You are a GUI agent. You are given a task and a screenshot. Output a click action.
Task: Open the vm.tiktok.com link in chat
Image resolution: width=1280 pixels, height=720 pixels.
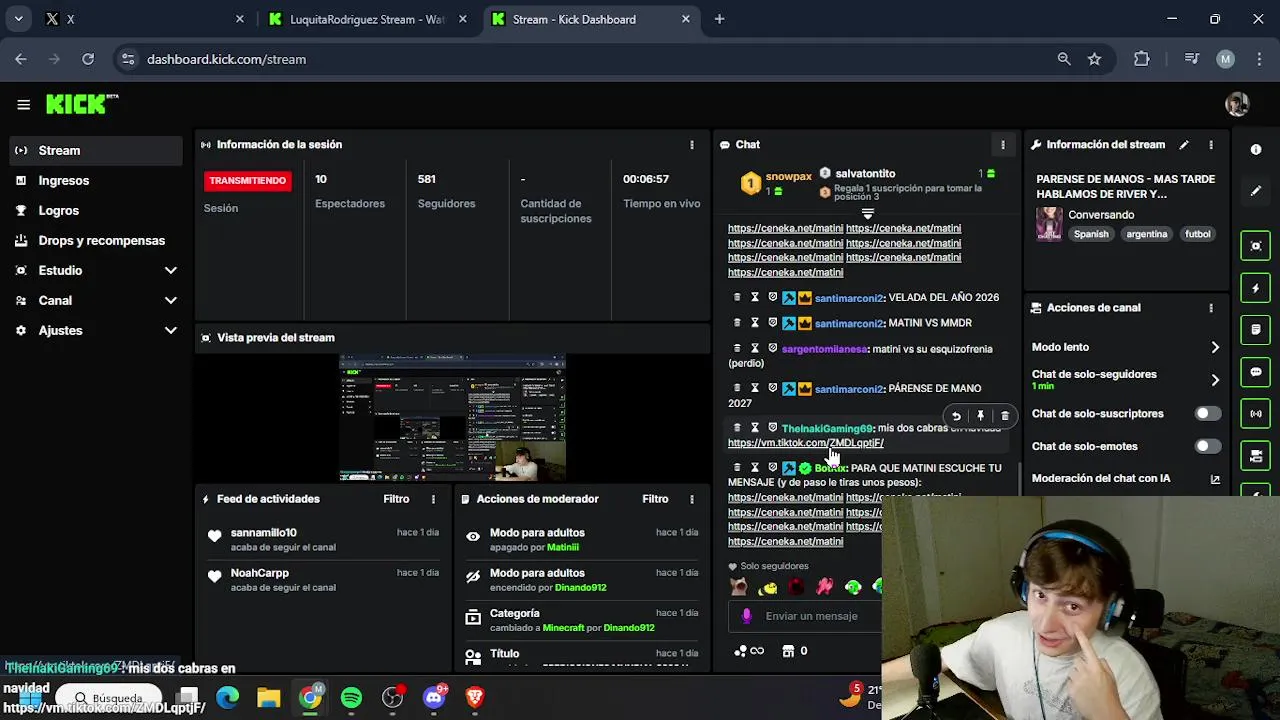(805, 443)
